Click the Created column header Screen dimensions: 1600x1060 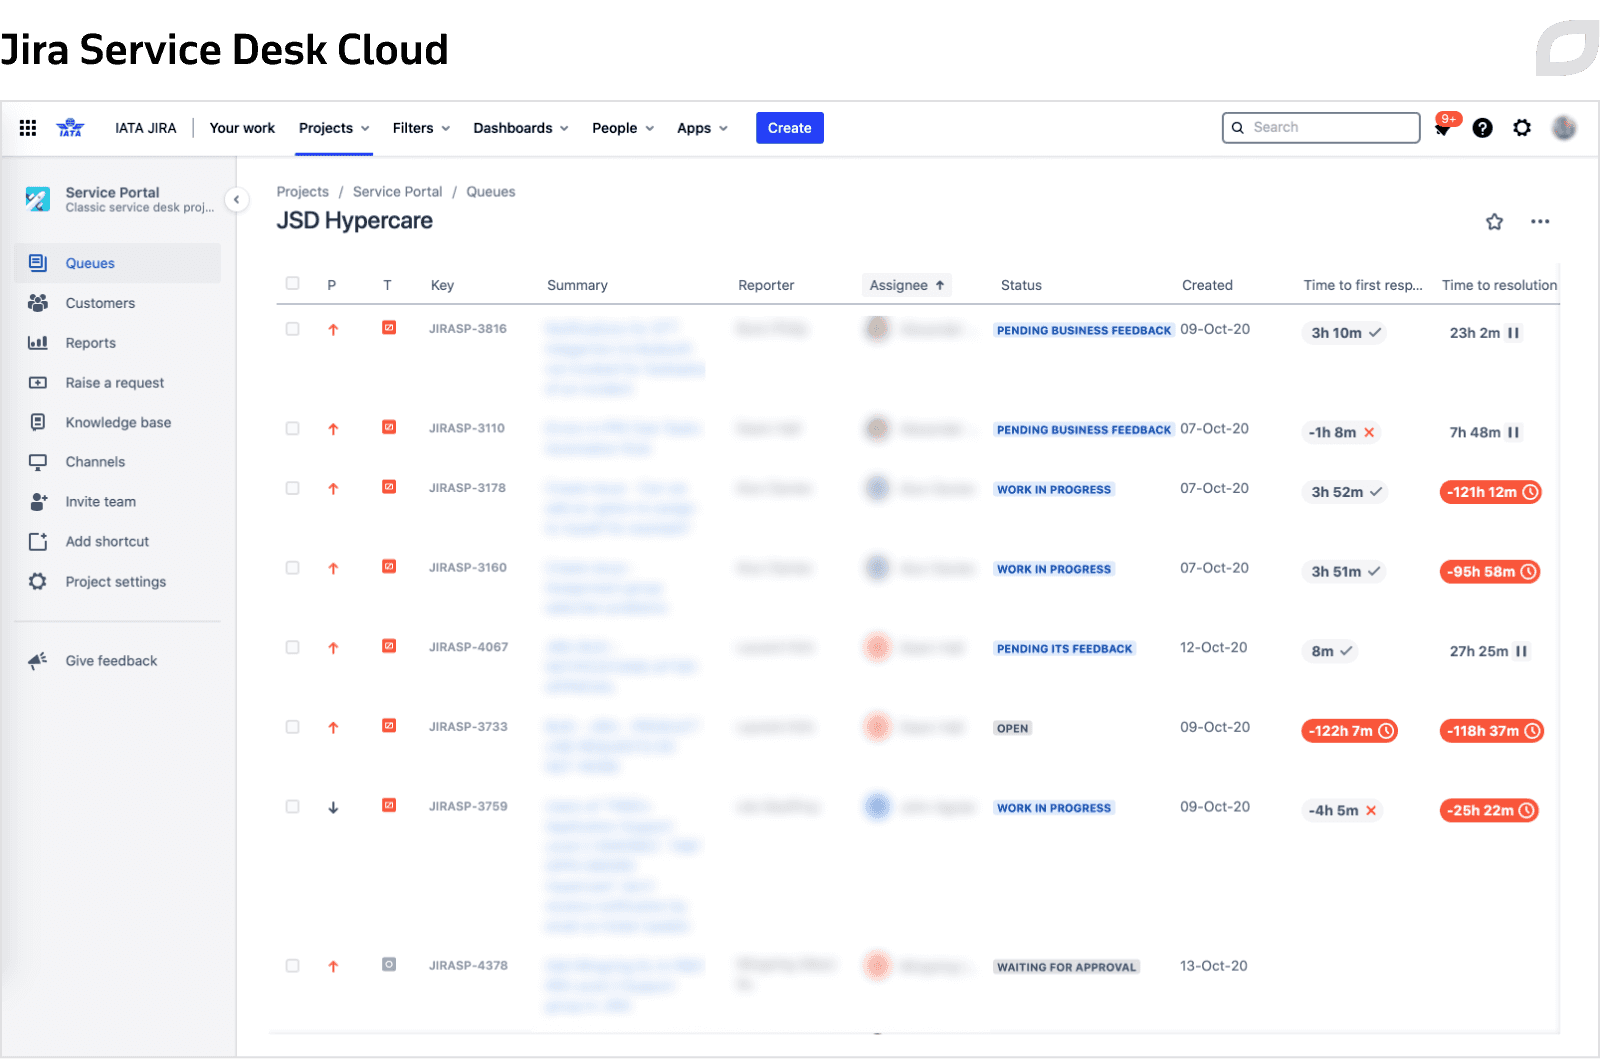1207,285
